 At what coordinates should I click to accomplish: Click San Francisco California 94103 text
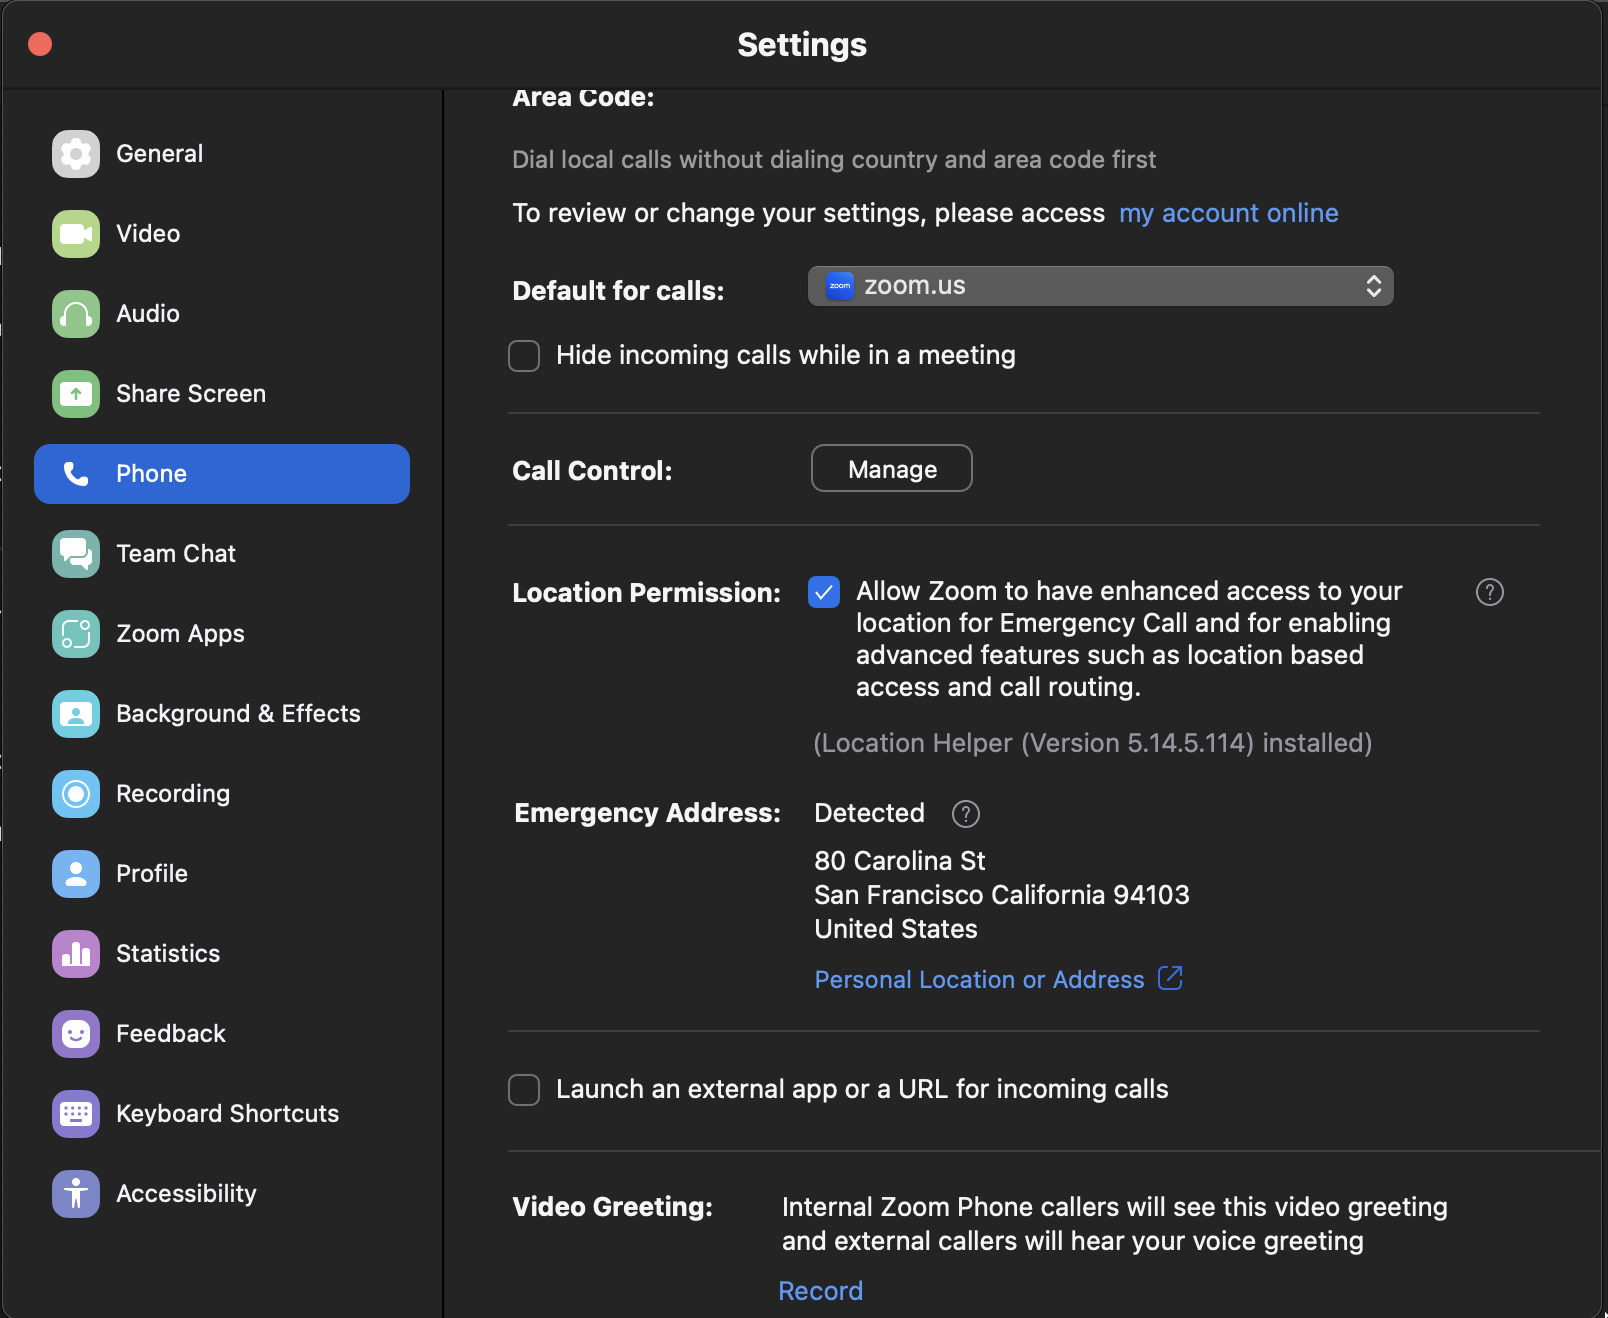1002,895
